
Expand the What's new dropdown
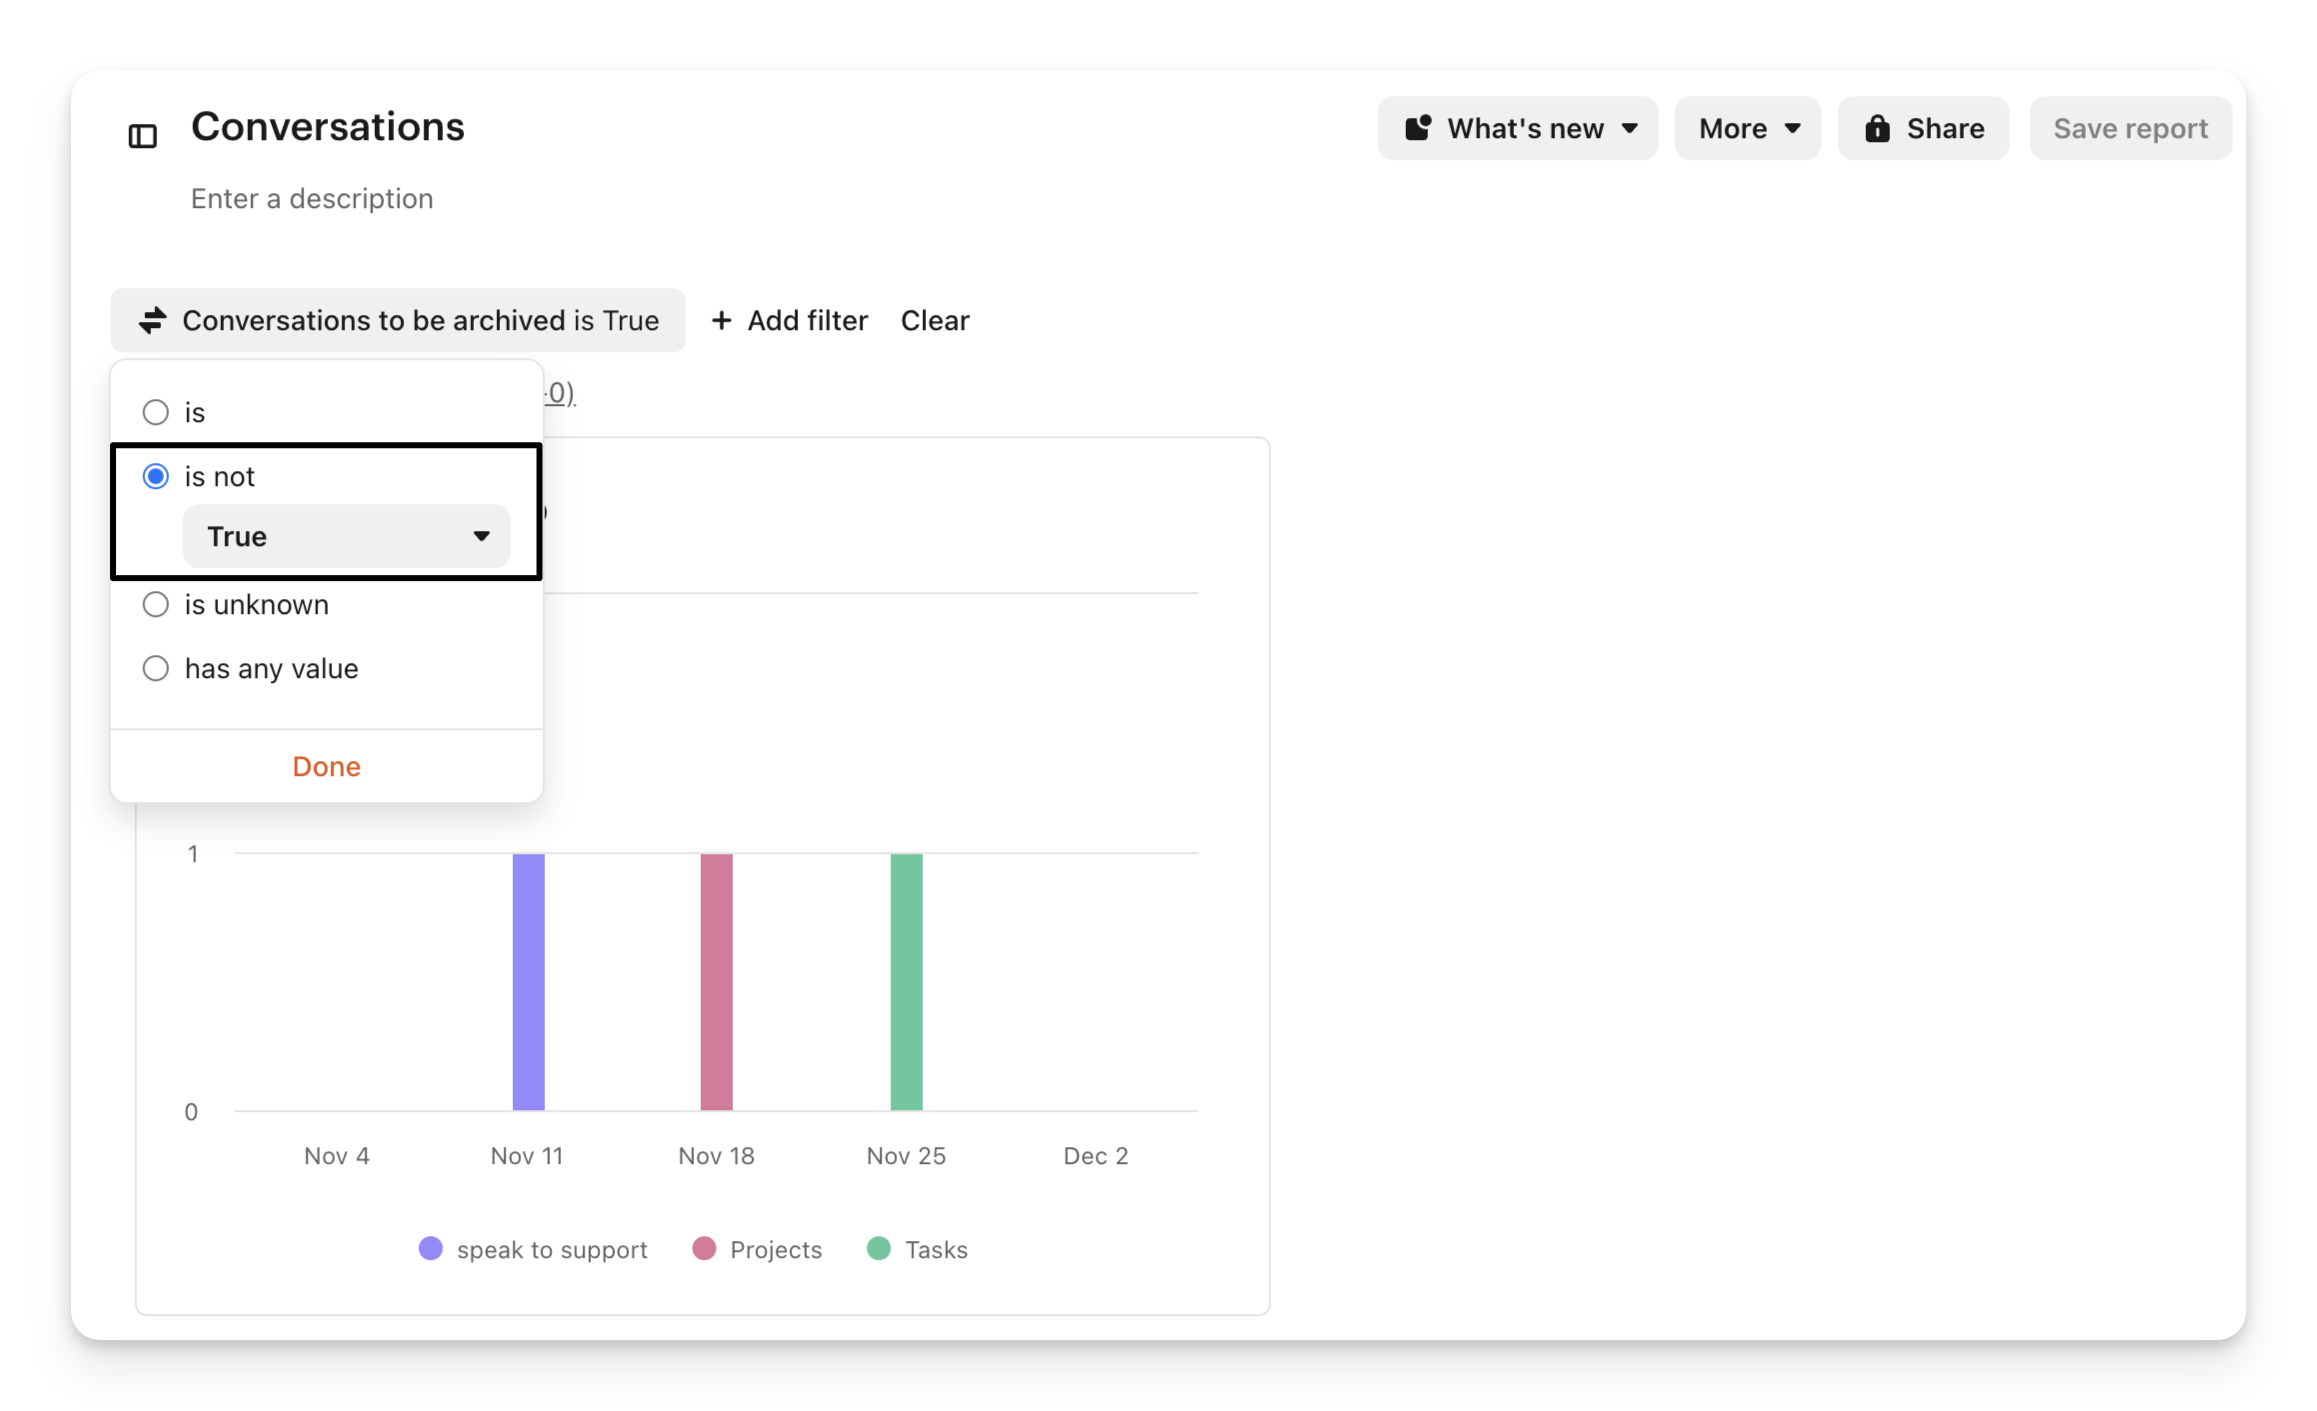[1628, 128]
